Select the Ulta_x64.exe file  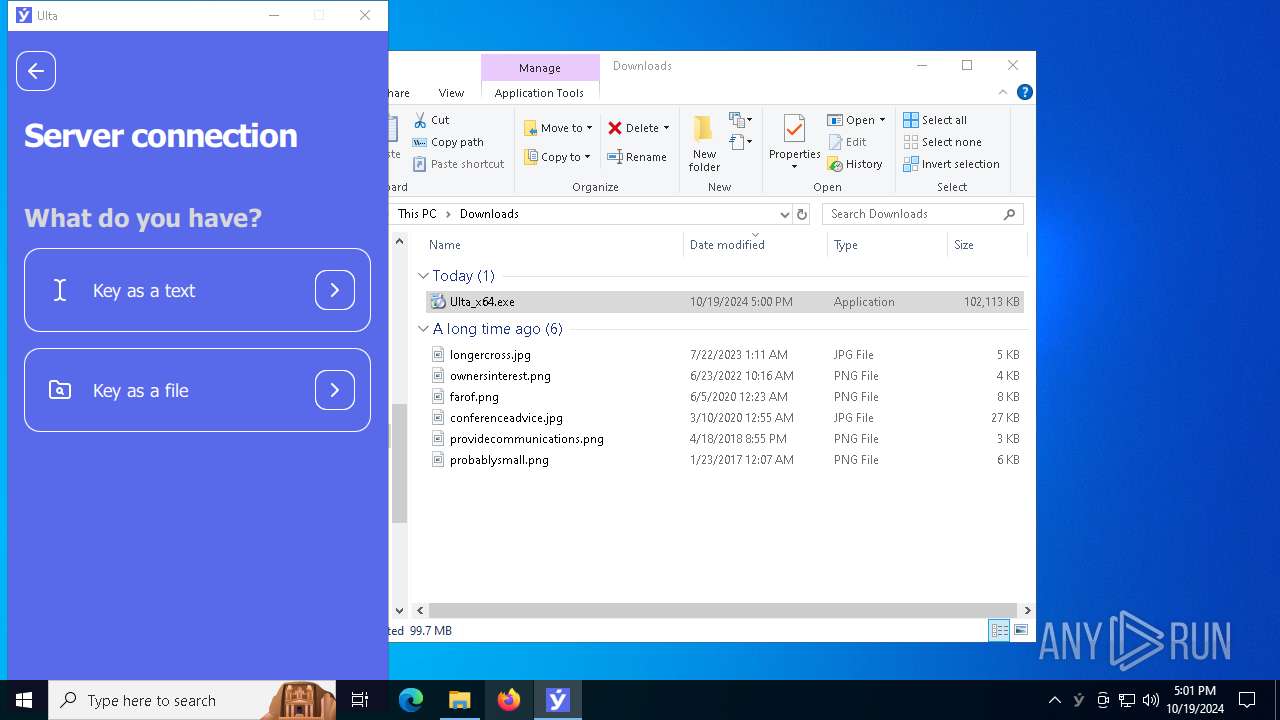click(725, 302)
